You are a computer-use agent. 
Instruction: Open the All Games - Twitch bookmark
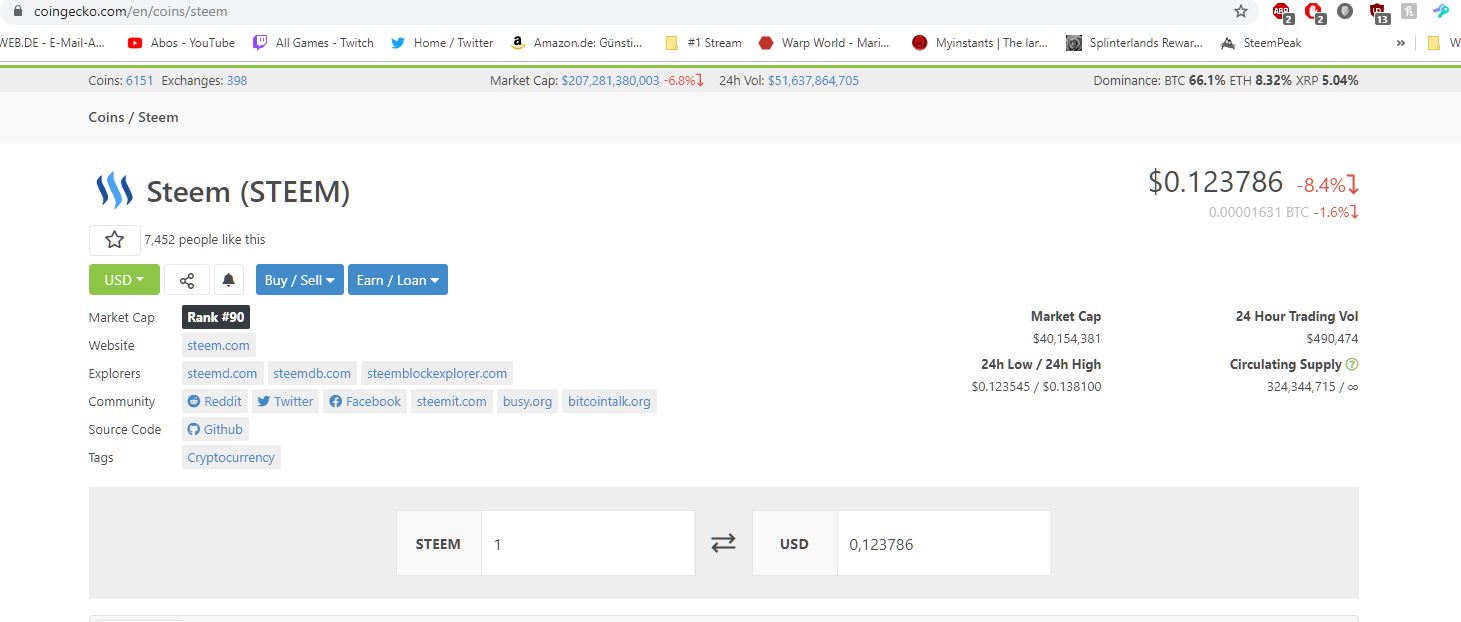[x=313, y=43]
